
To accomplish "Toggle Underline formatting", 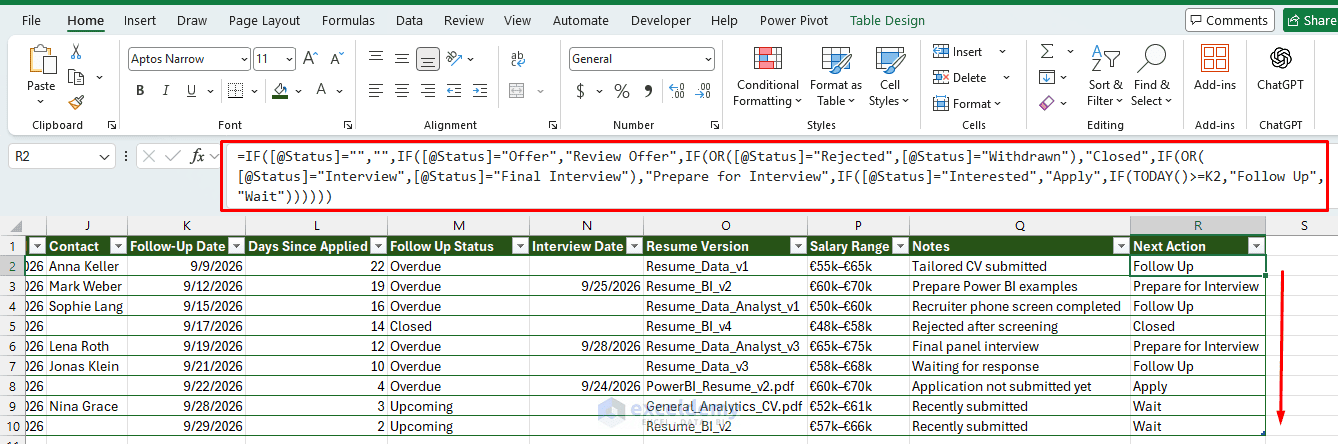I will point(190,91).
